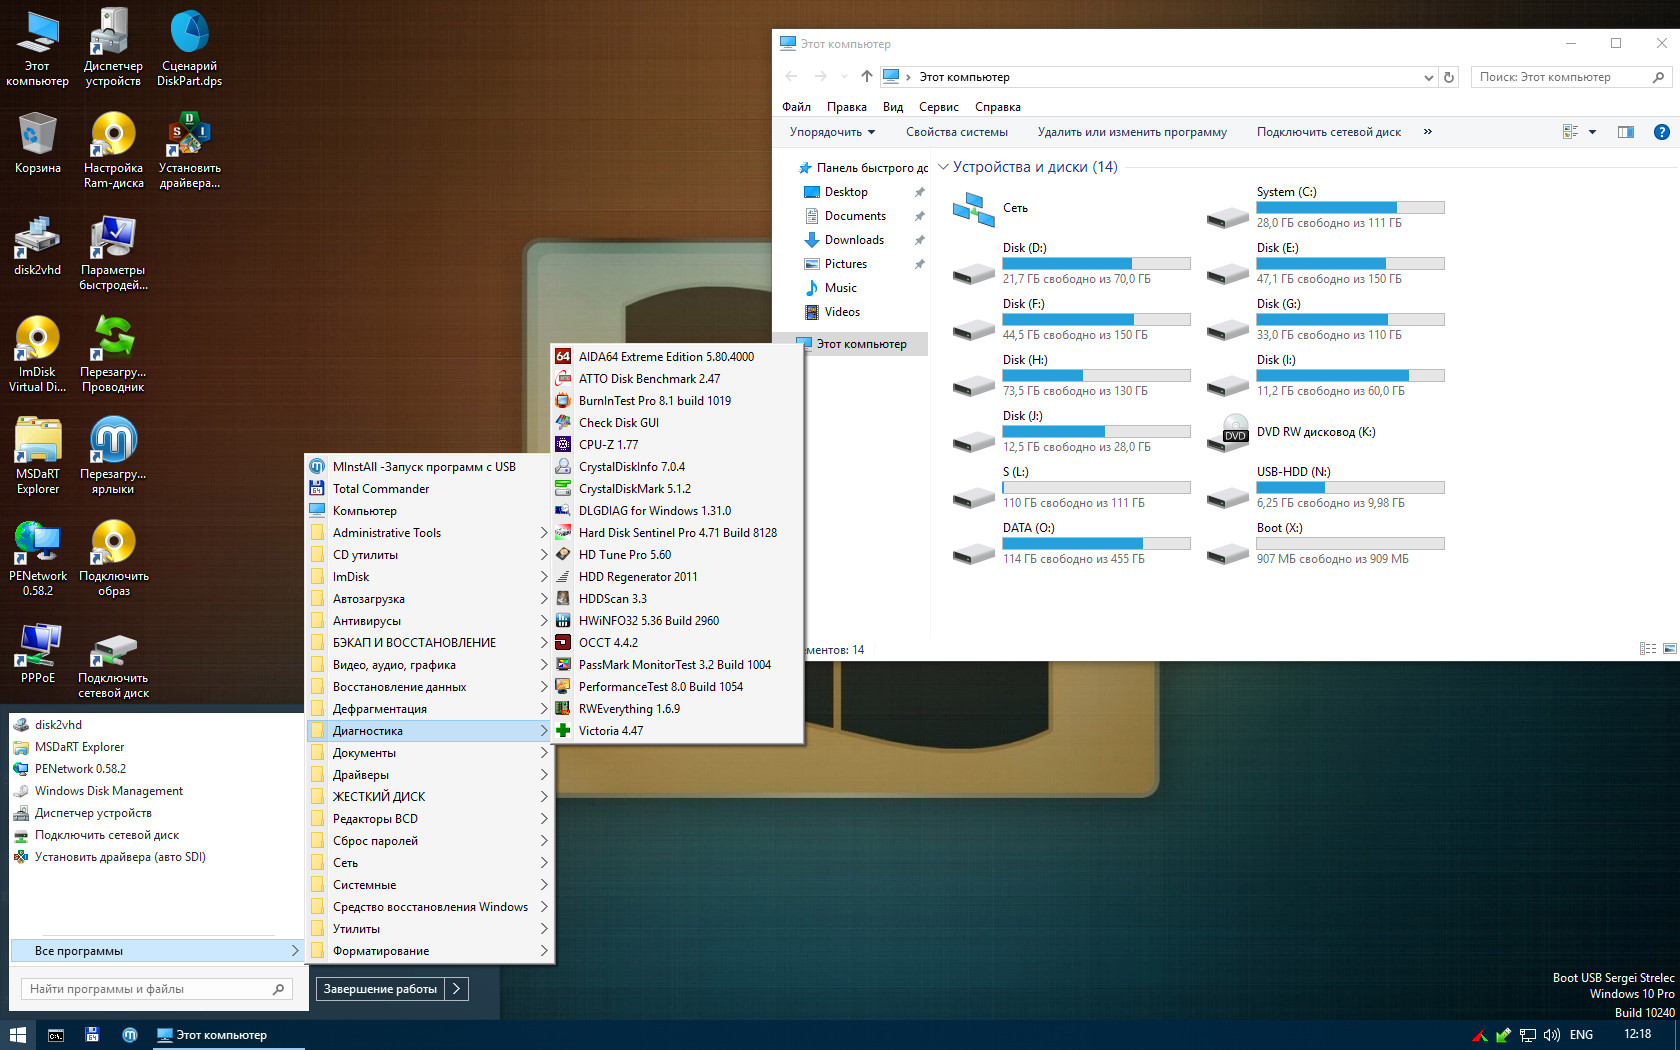Click the USB-HDD (N:) capacity bar

click(x=1350, y=488)
